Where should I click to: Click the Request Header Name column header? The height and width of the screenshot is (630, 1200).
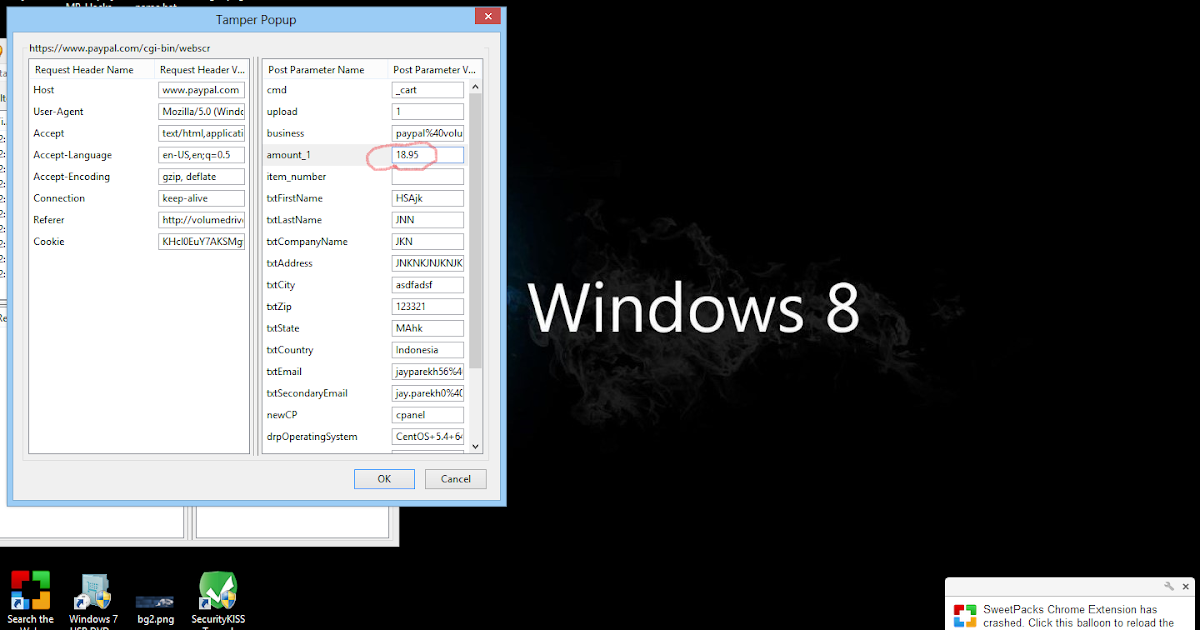coord(92,70)
